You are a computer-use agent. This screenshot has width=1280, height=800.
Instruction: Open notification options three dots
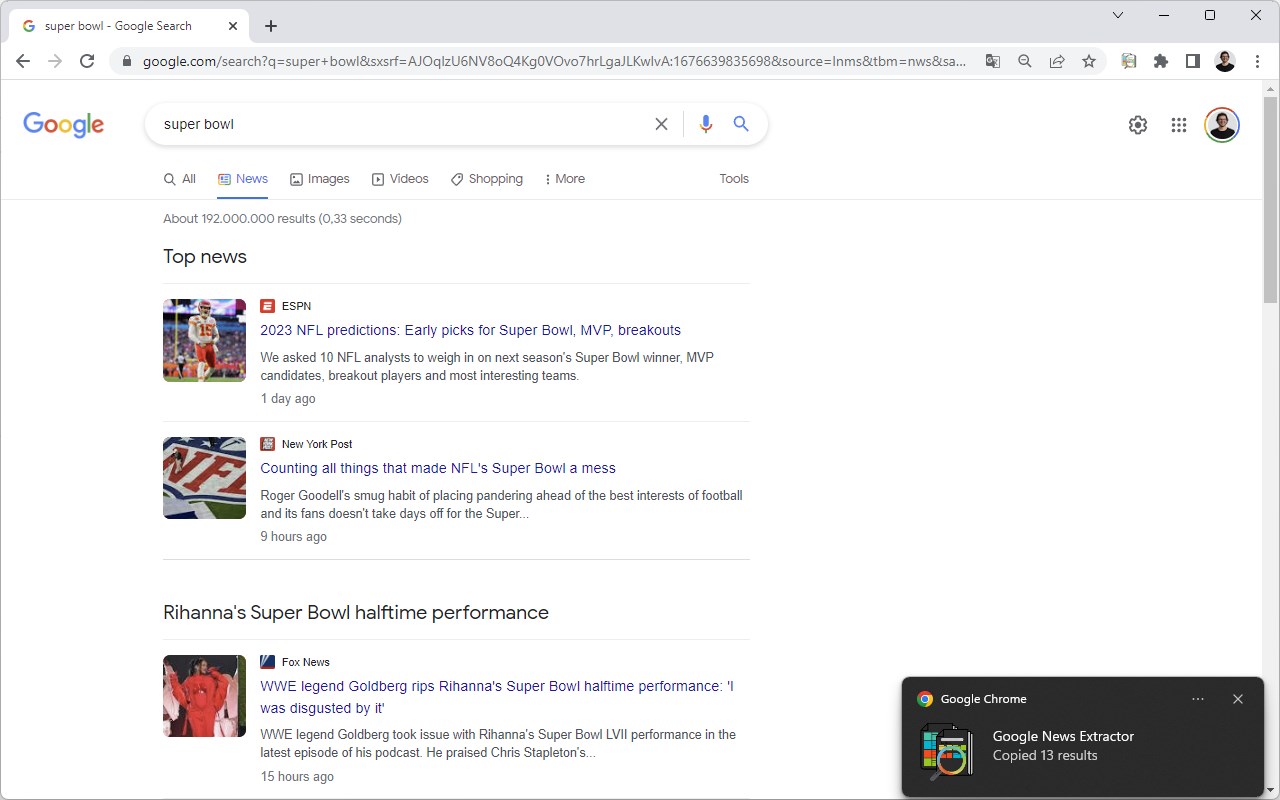[x=1198, y=699]
